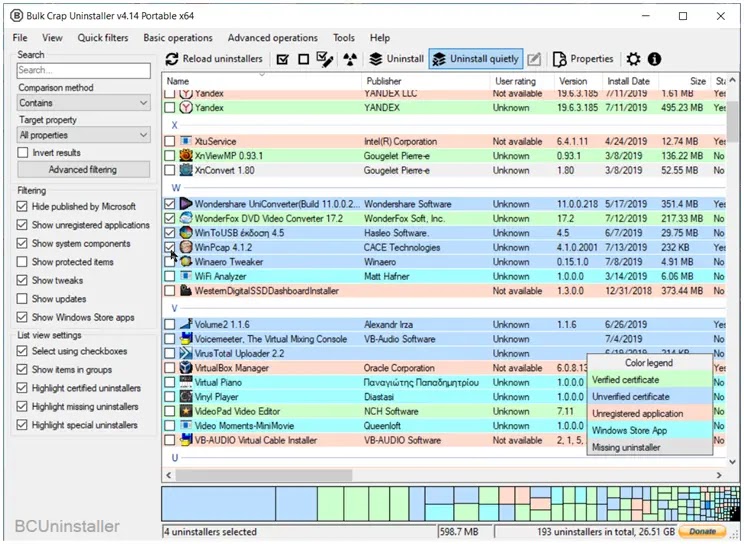The image size is (744, 544).
Task: Enable Show protected items checkbox
Action: 22,262
